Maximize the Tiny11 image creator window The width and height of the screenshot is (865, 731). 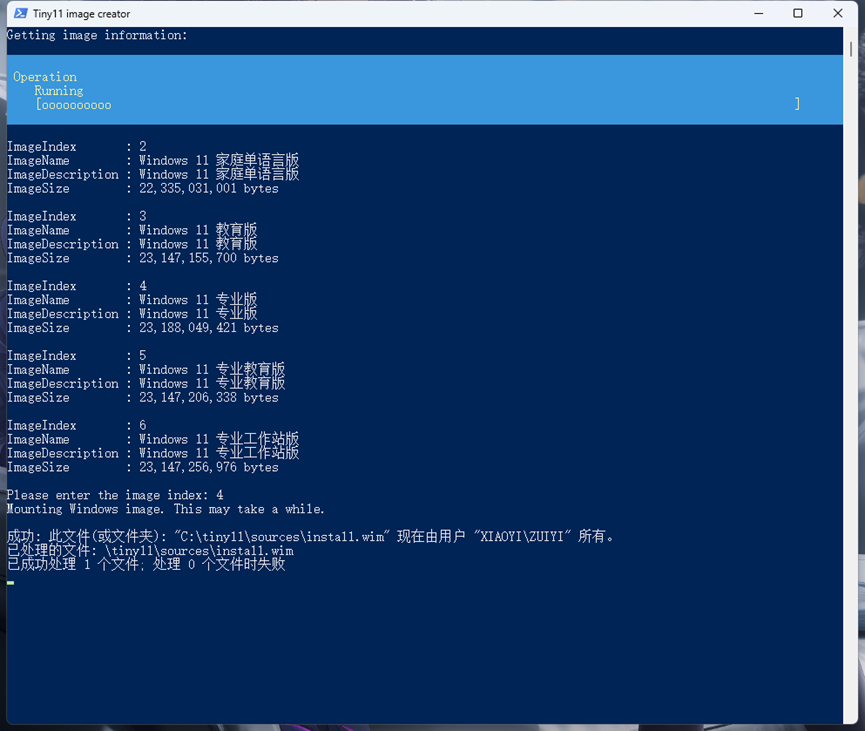pyautogui.click(x=798, y=13)
